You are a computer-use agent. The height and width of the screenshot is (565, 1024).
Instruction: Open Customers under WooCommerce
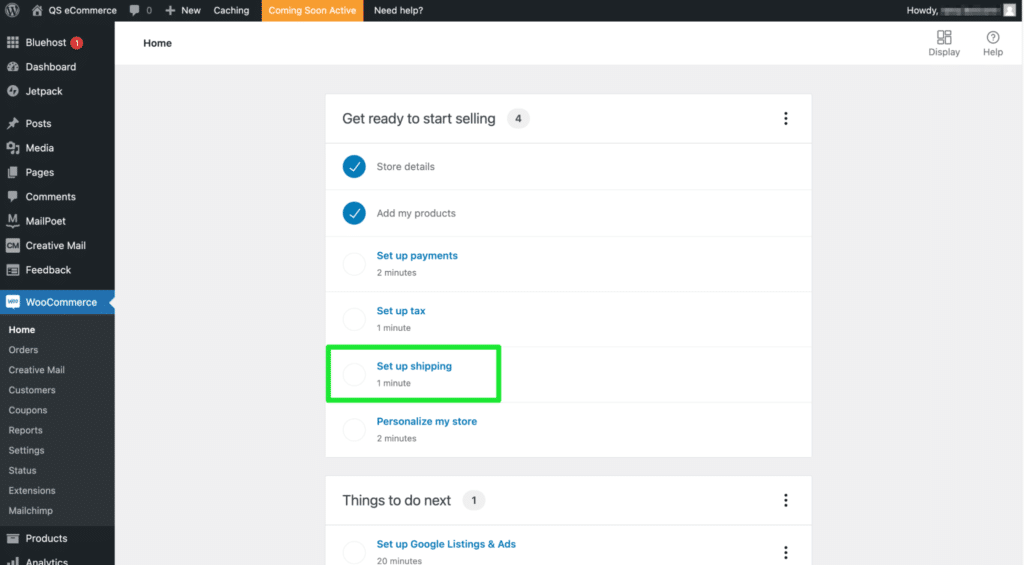[32, 390]
